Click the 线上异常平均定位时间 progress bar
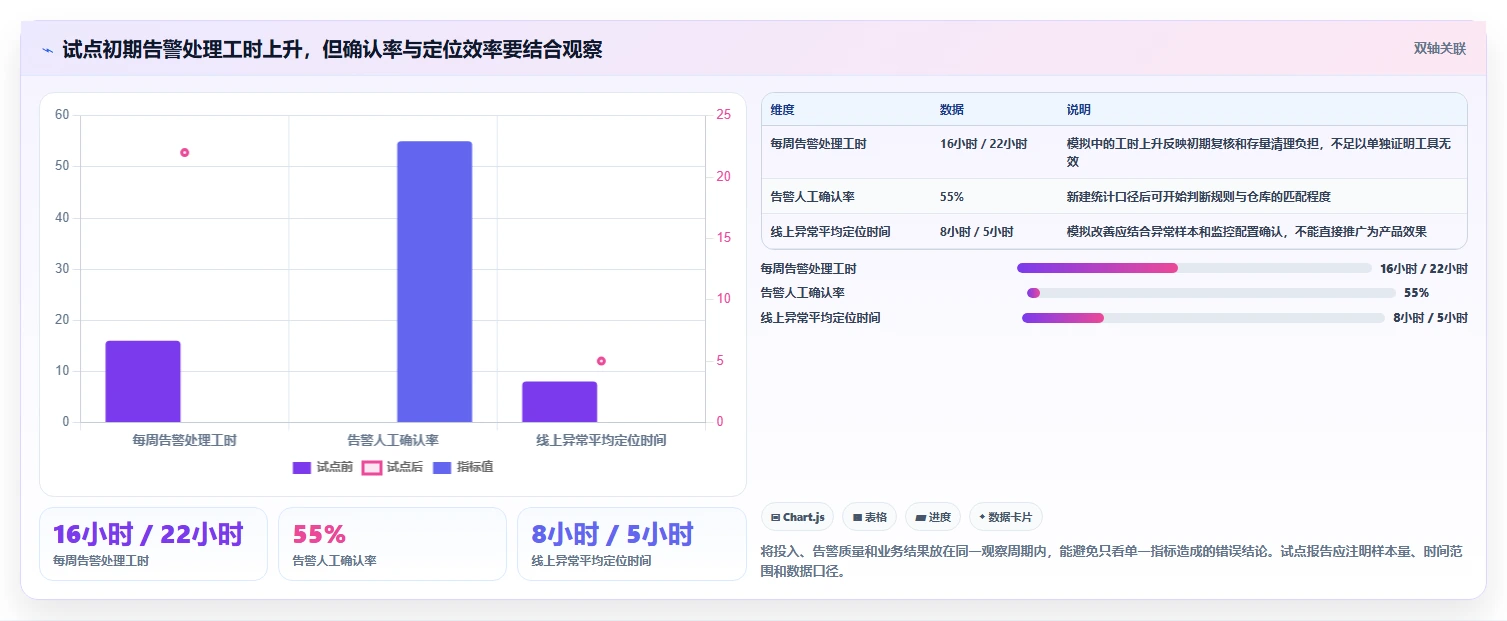This screenshot has height=621, width=1507. coord(1203,318)
